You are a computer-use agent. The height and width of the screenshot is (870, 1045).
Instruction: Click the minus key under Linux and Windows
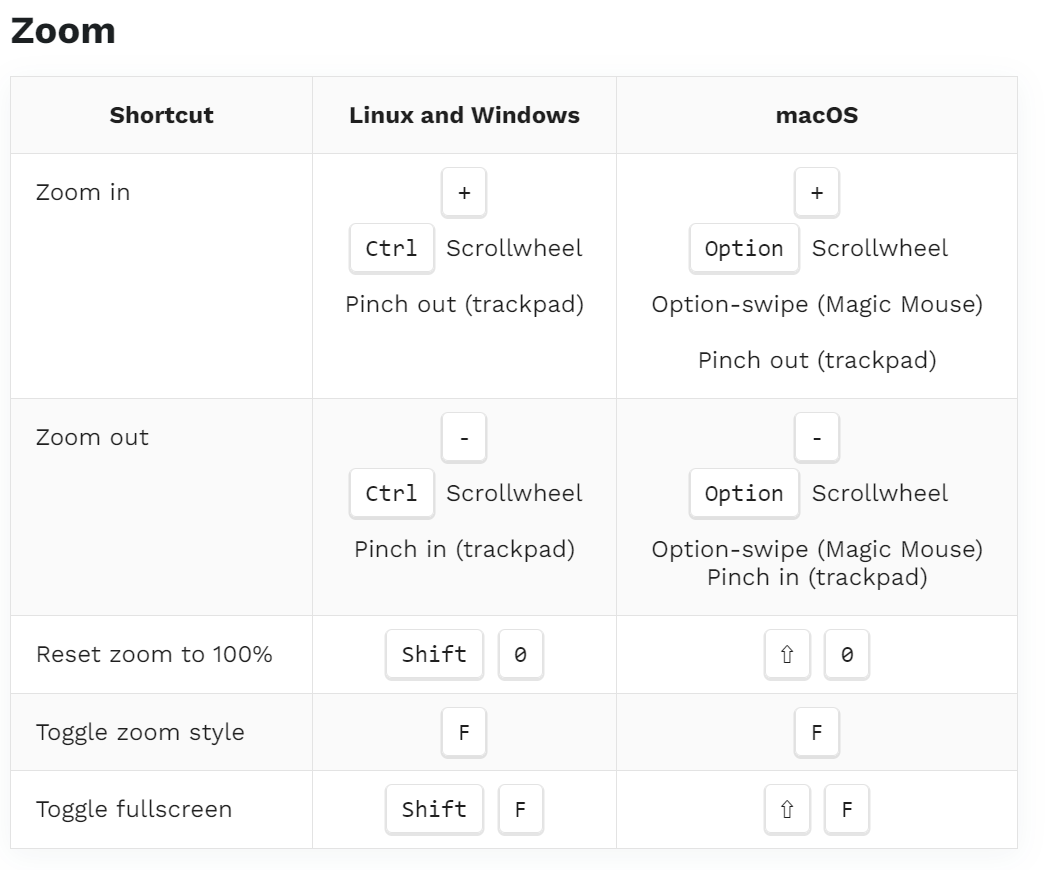pyautogui.click(x=464, y=438)
